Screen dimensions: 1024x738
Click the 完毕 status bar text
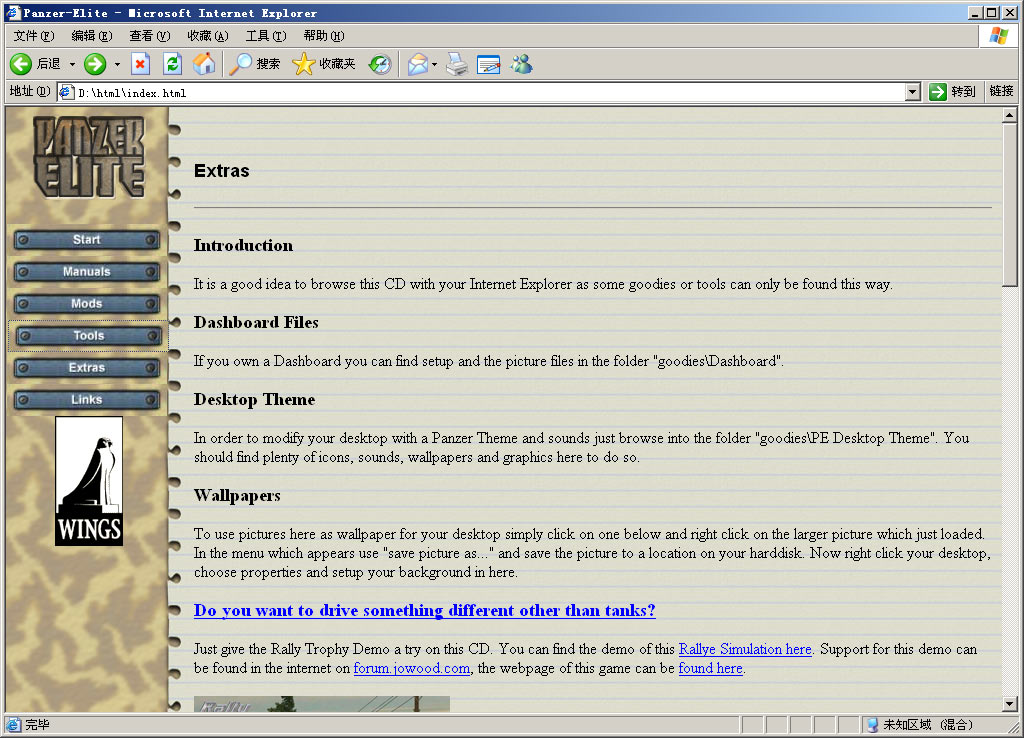tap(37, 724)
